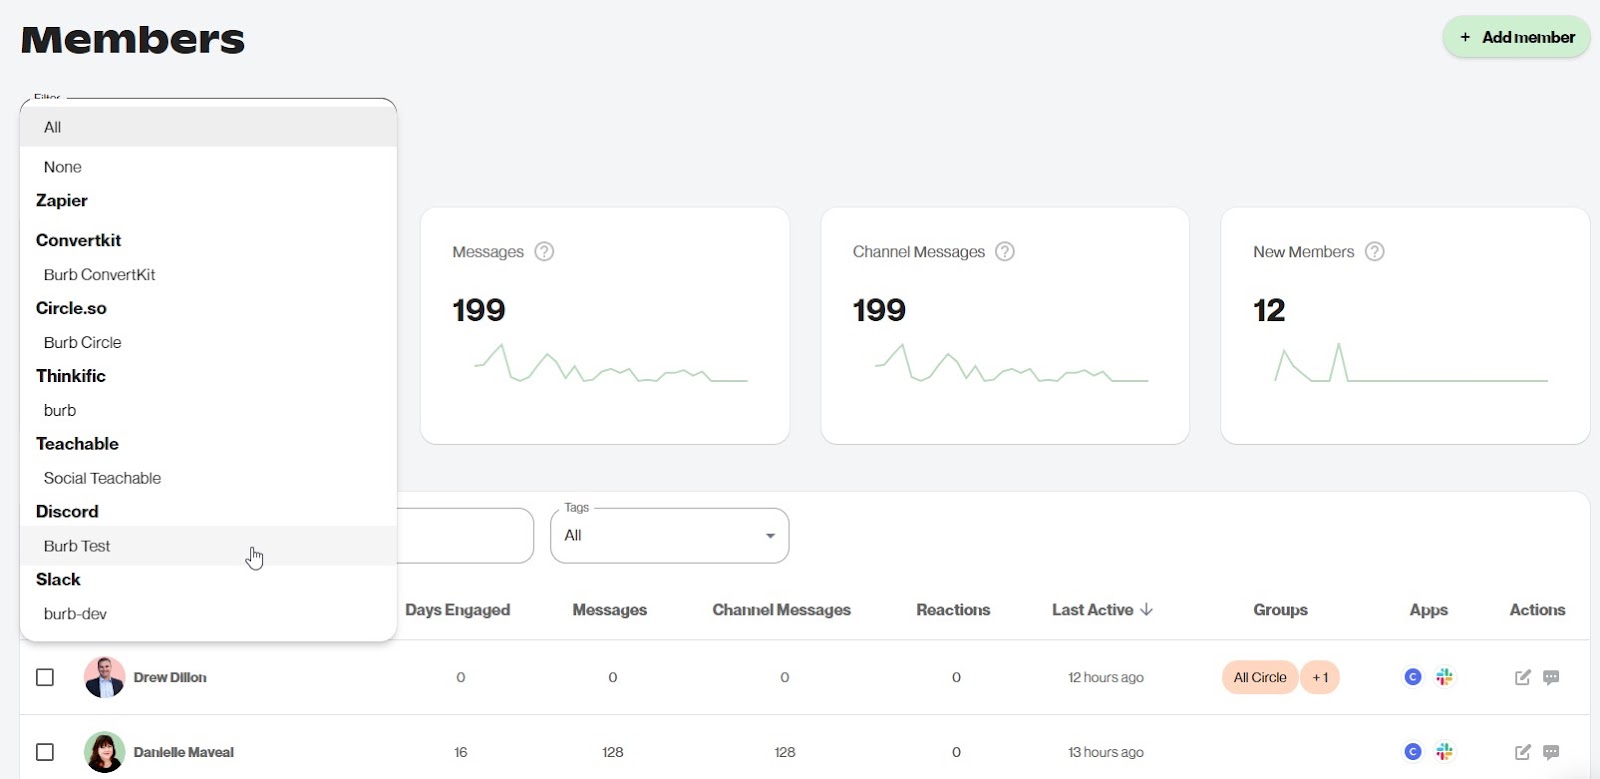Click the Messages help question icon
The height and width of the screenshot is (779, 1600).
pos(544,252)
